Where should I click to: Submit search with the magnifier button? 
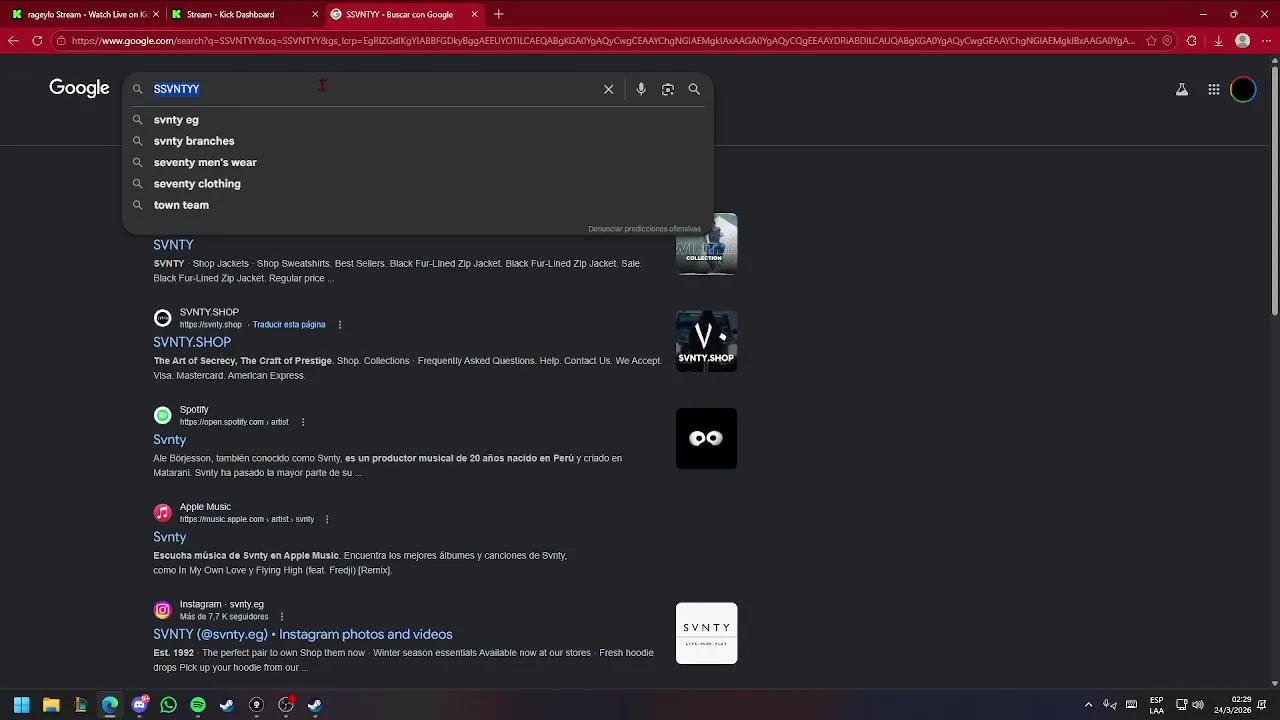tap(694, 89)
